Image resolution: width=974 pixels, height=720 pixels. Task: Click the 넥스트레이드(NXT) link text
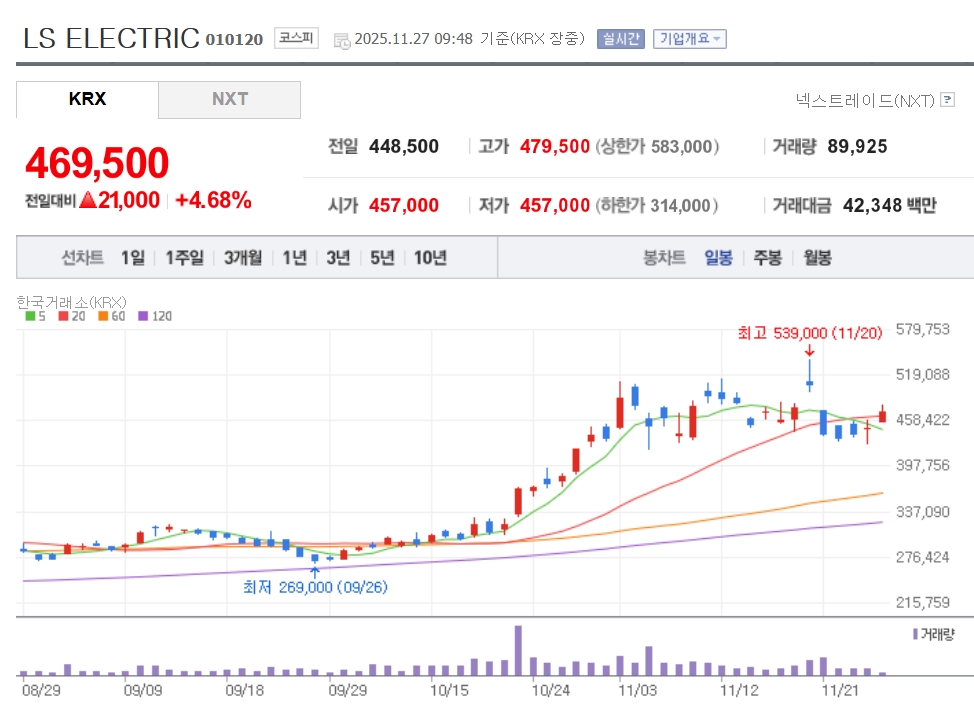tap(865, 100)
